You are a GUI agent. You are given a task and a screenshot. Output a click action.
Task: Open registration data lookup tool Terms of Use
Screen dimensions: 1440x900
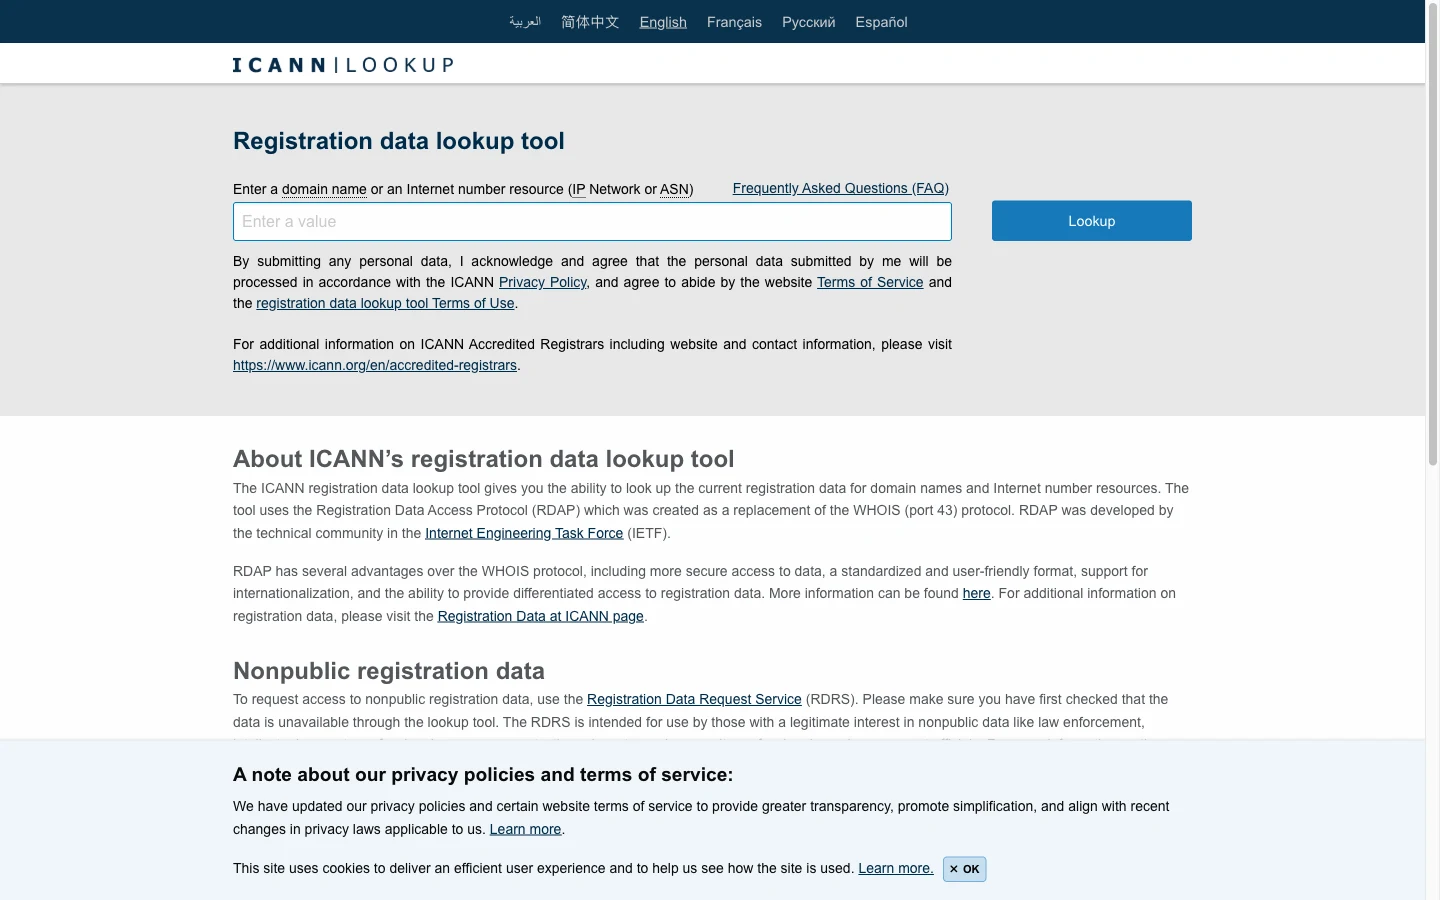click(385, 303)
